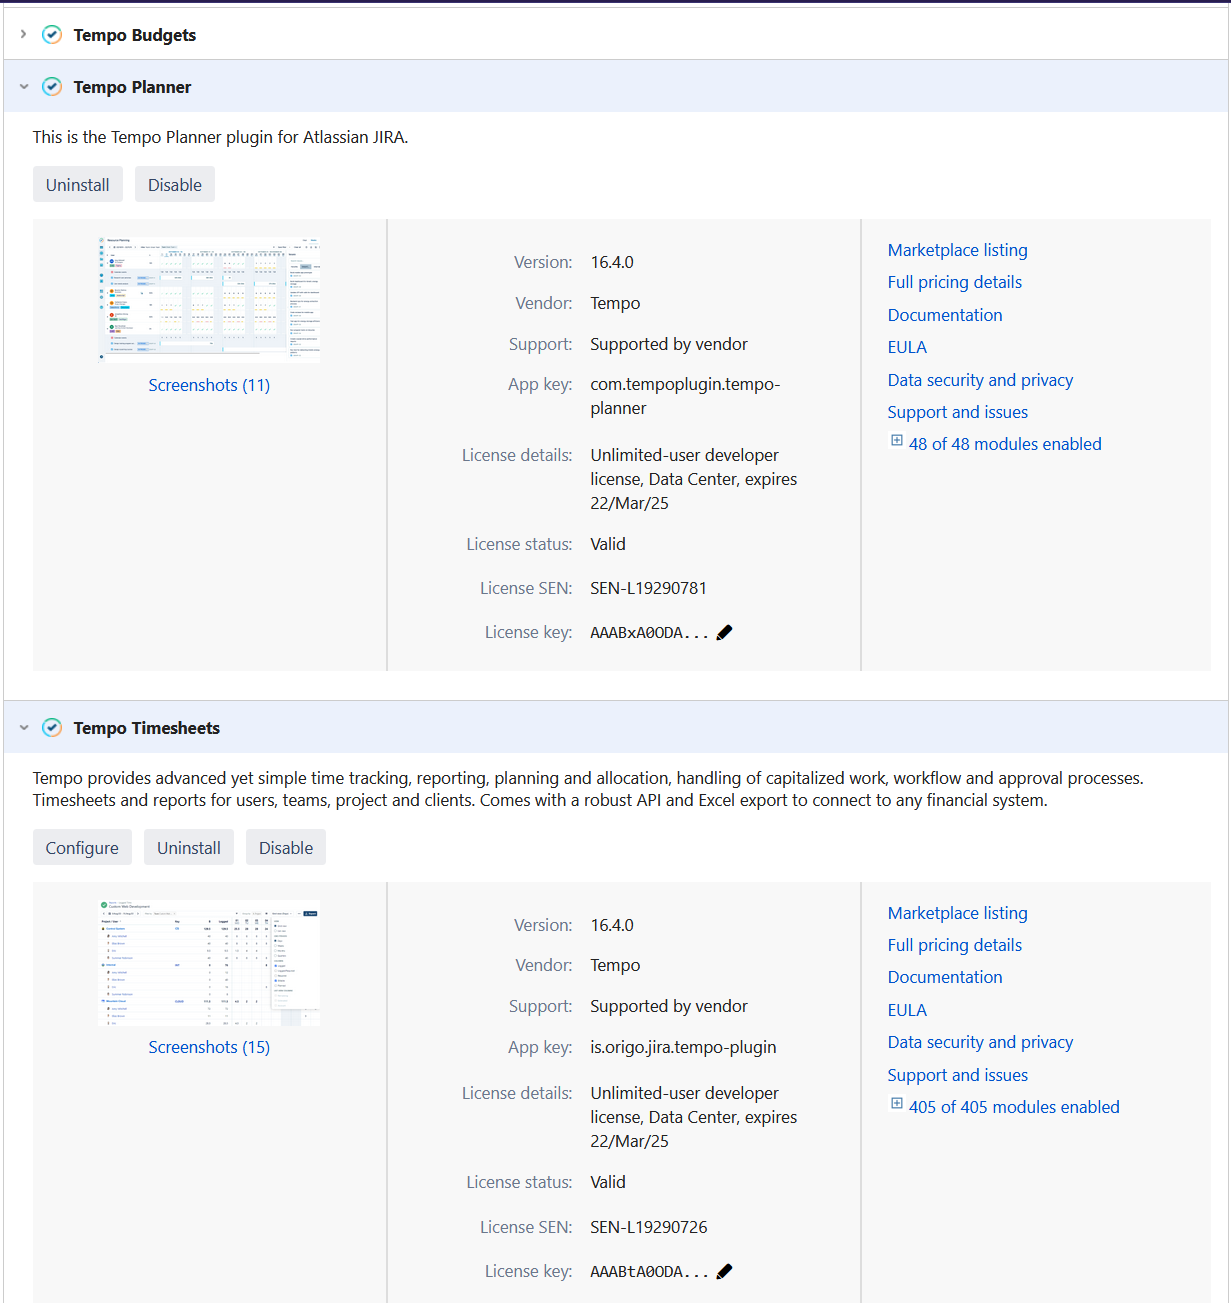The height and width of the screenshot is (1303, 1231).
Task: Disable the Tempo Timesheets app
Action: [286, 848]
